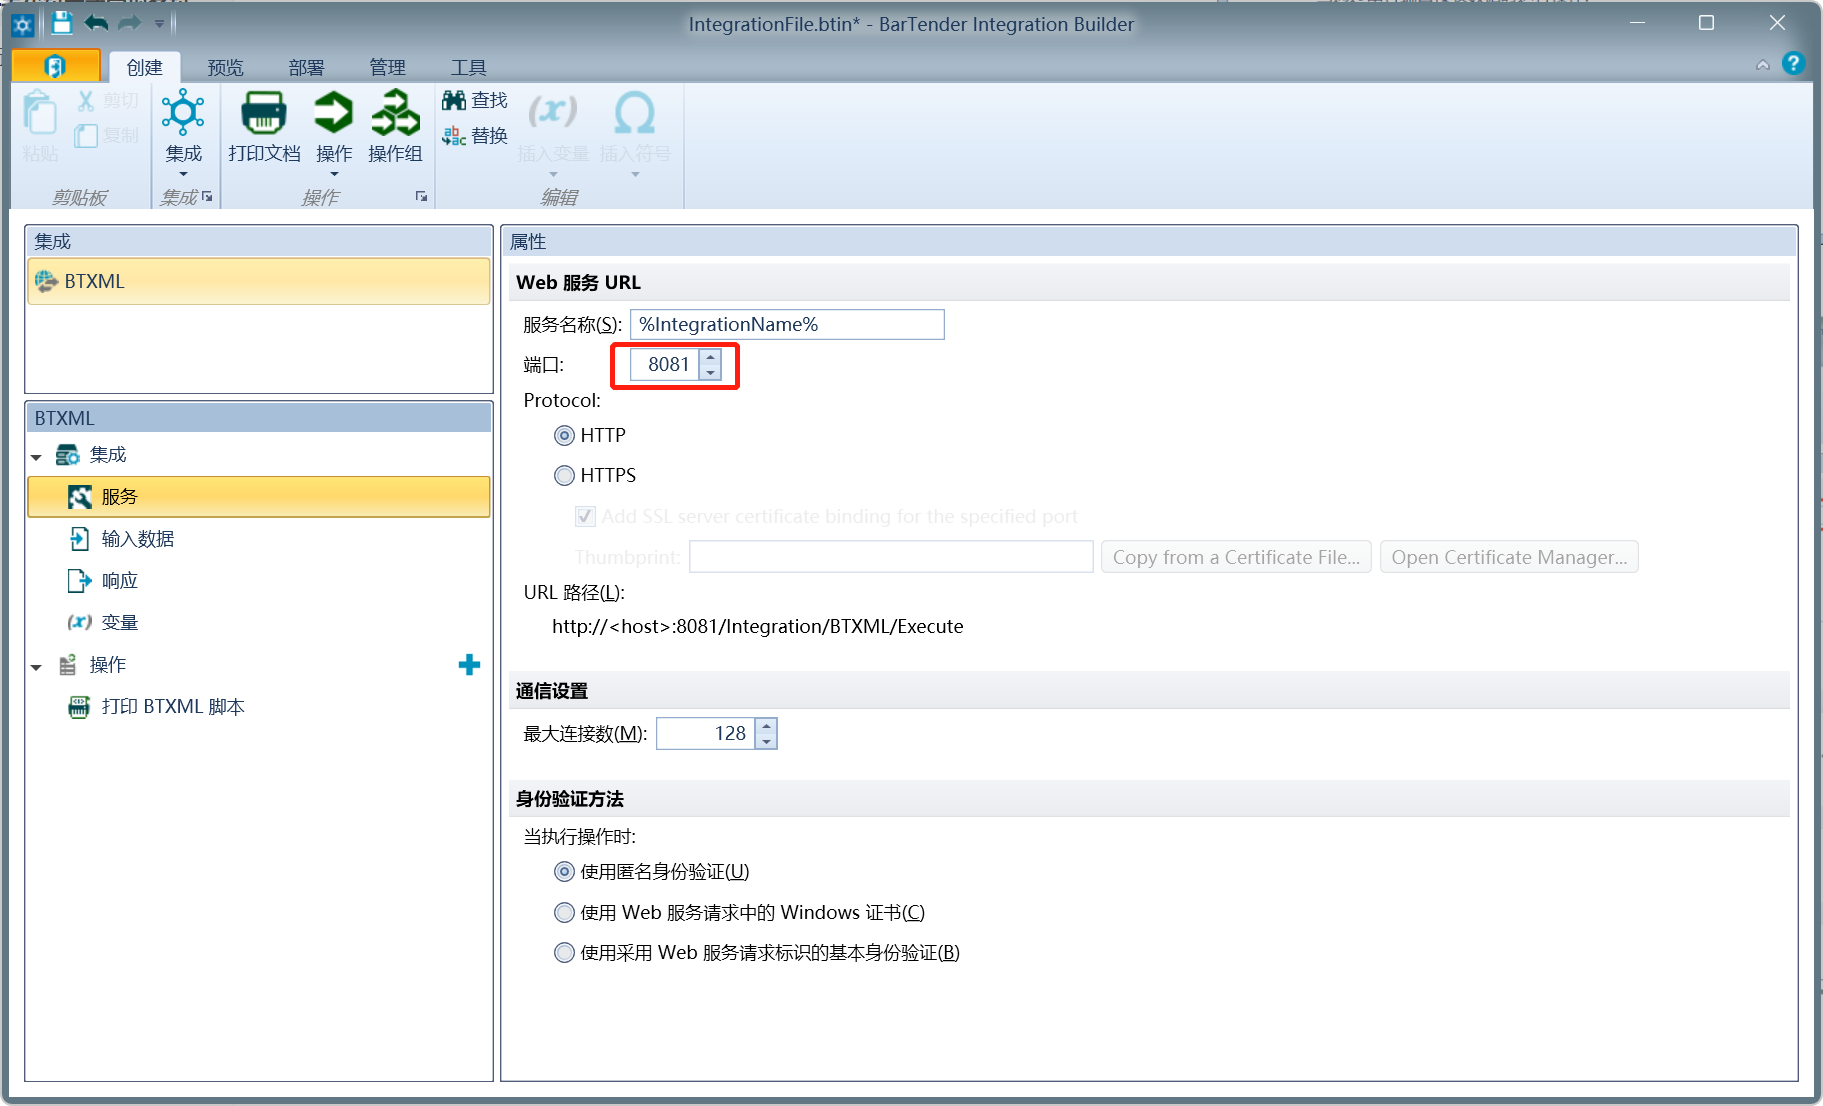Click the app icon in the title bar
This screenshot has height=1106, width=1823.
click(x=23, y=24)
